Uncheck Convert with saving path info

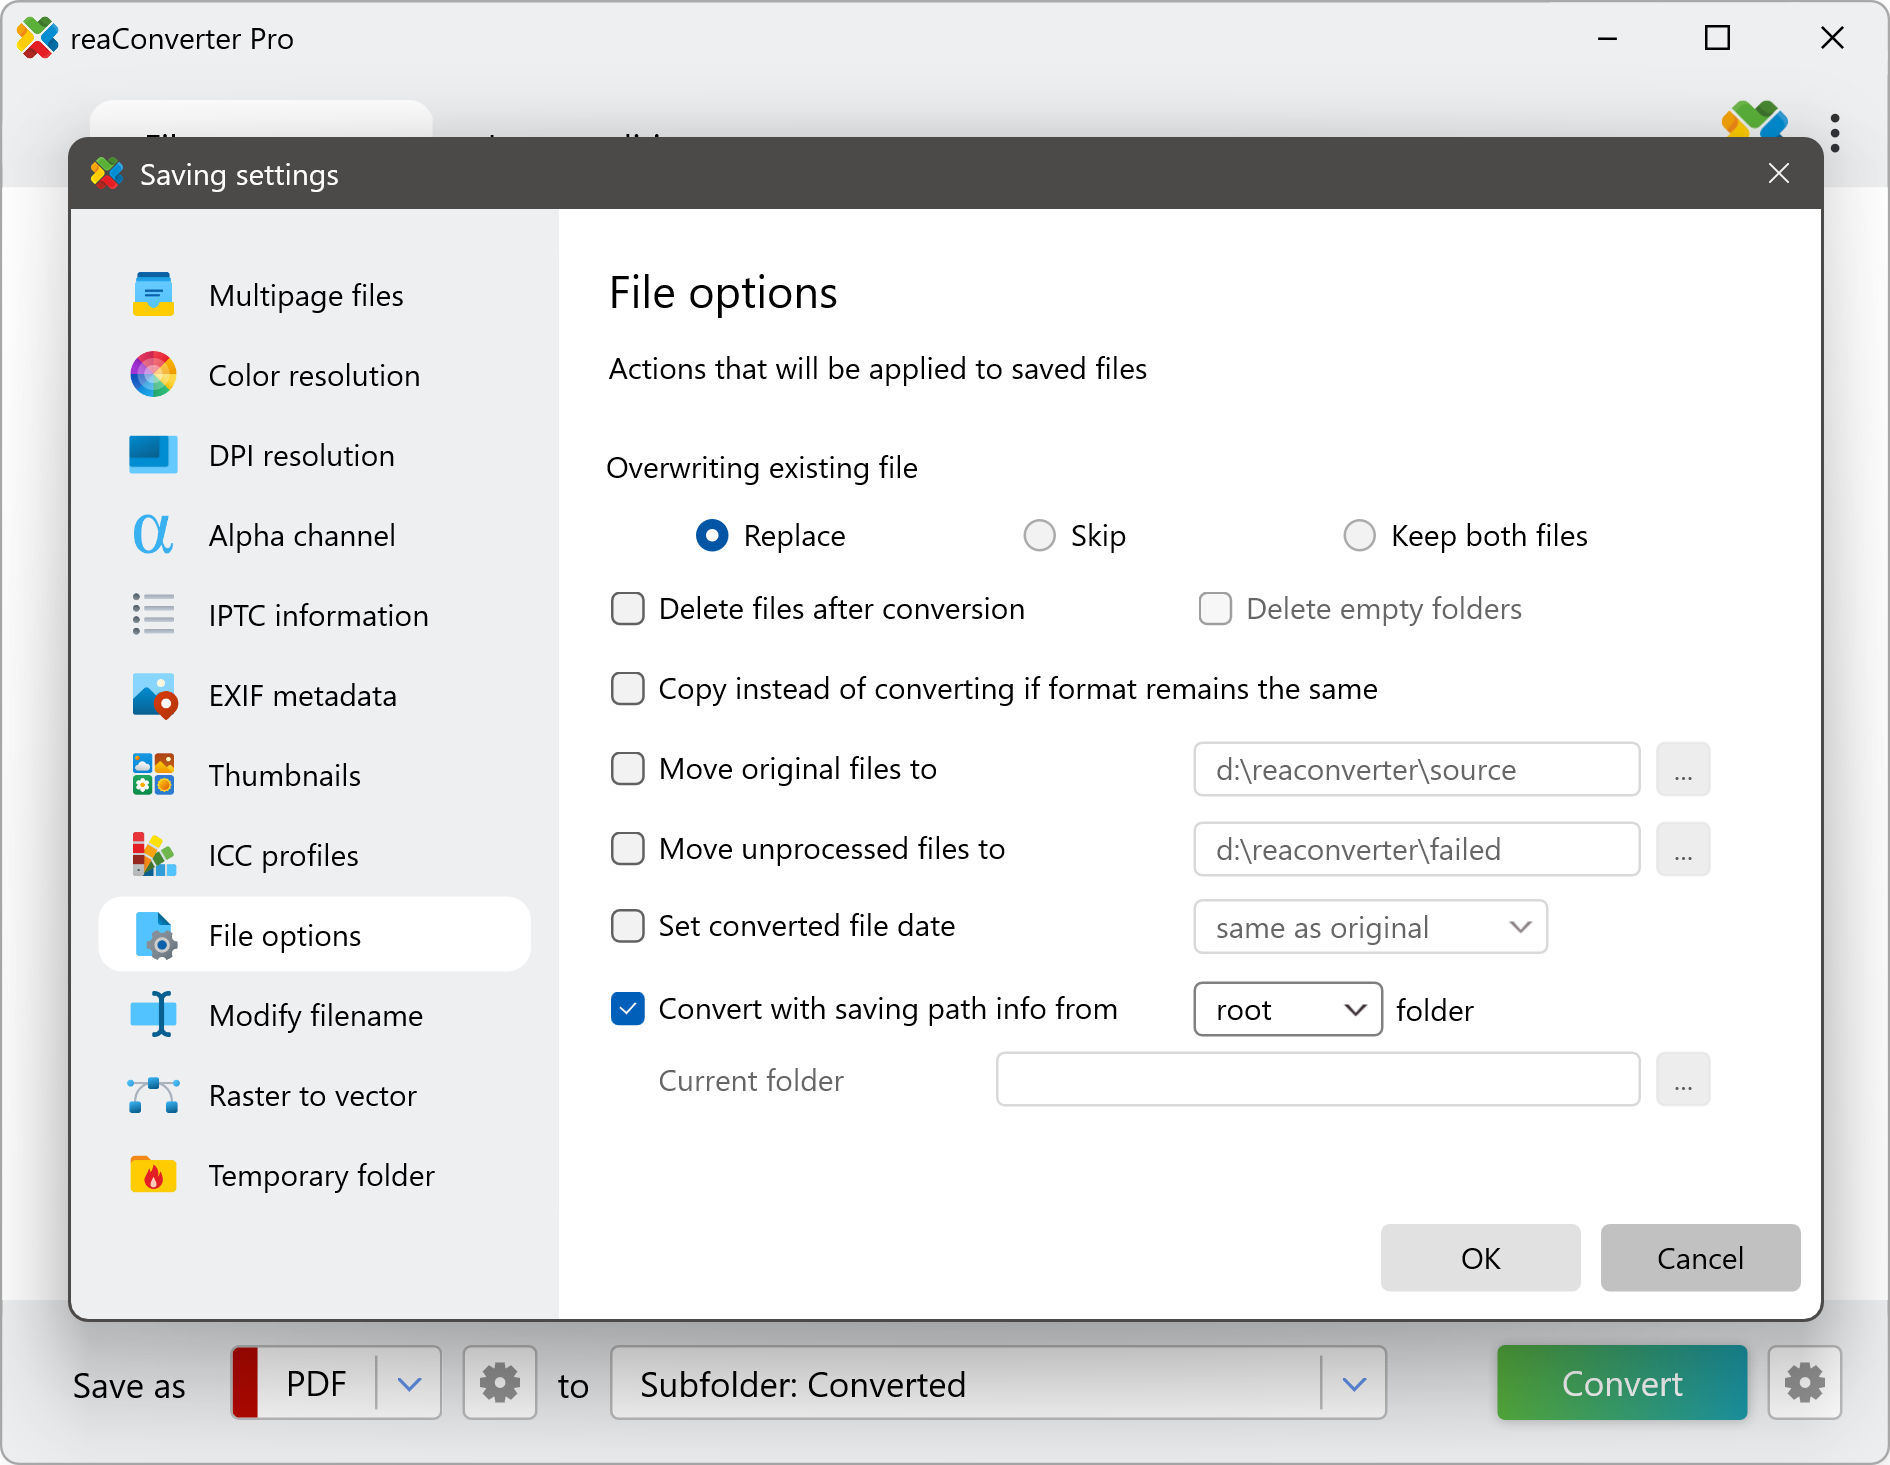pyautogui.click(x=628, y=1009)
